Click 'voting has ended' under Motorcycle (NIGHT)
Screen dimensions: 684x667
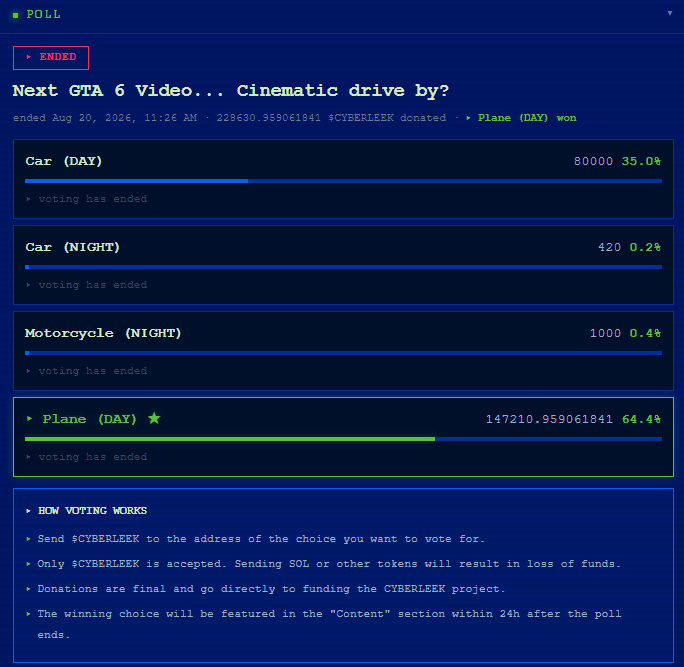[x=93, y=371]
